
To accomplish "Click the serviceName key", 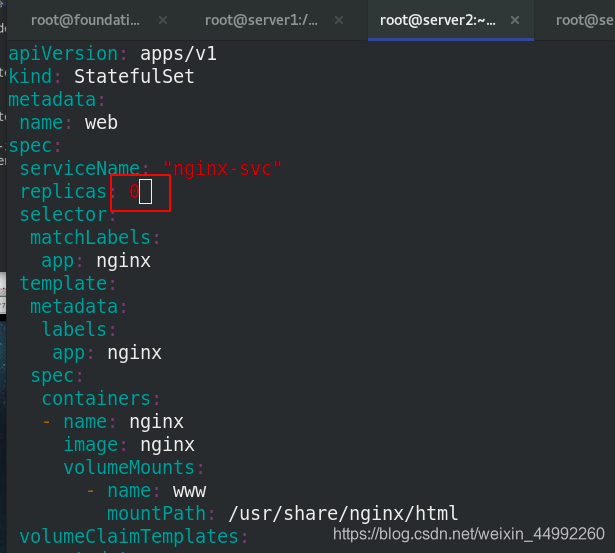I will [x=80, y=169].
